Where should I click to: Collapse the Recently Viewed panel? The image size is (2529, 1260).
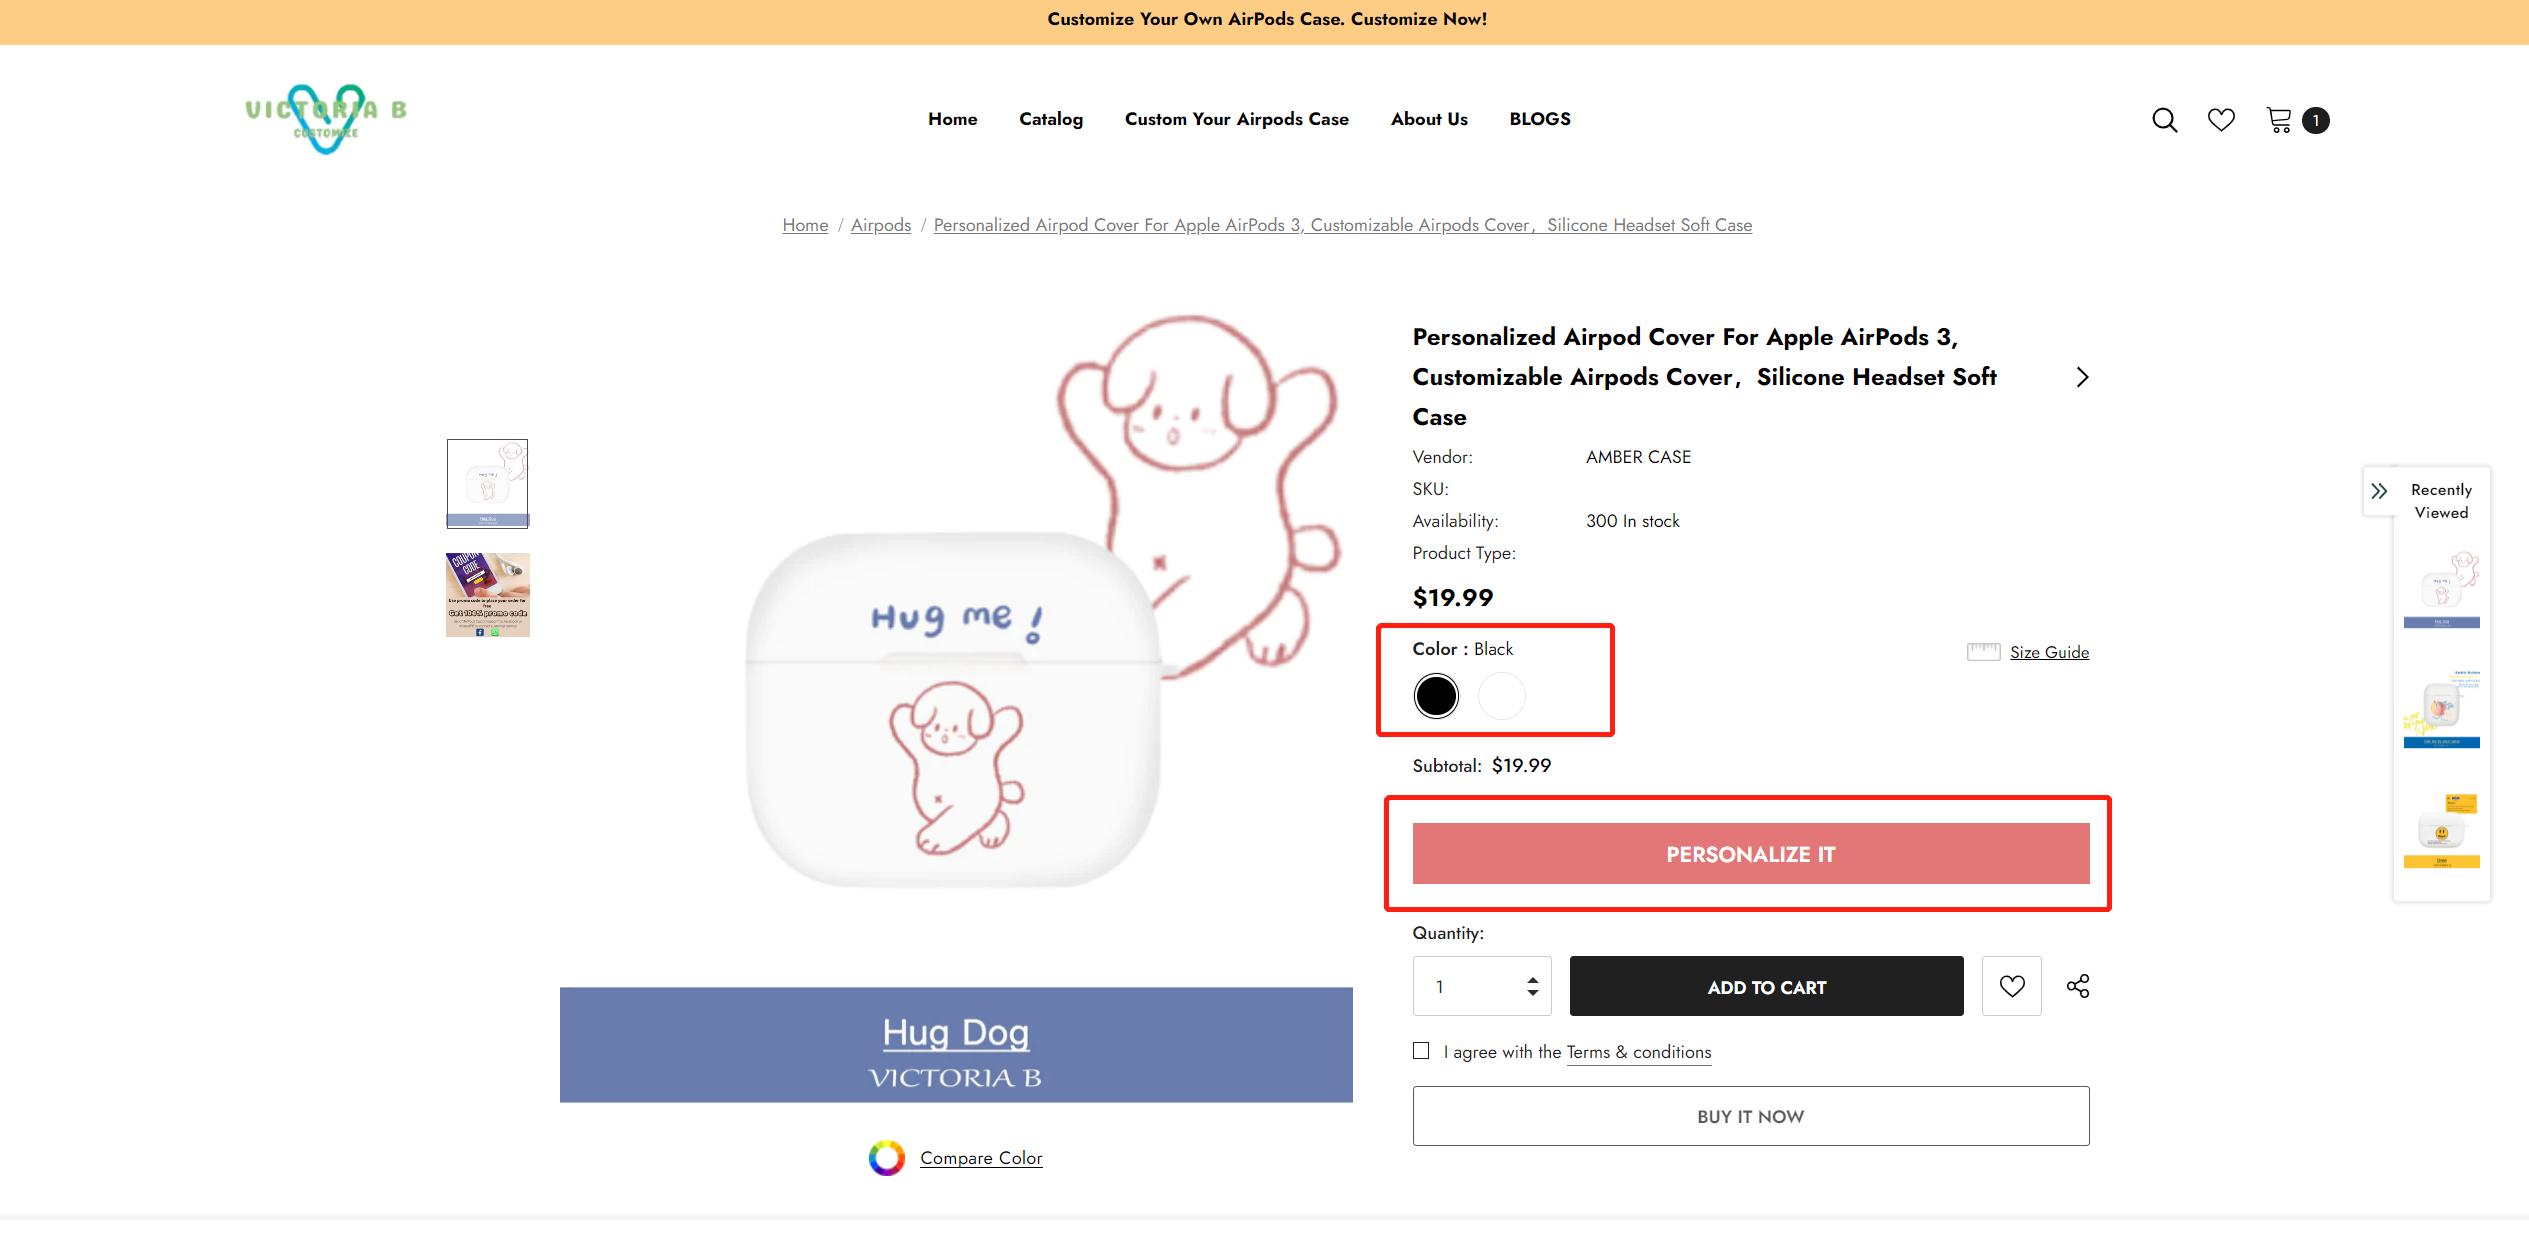2379,491
